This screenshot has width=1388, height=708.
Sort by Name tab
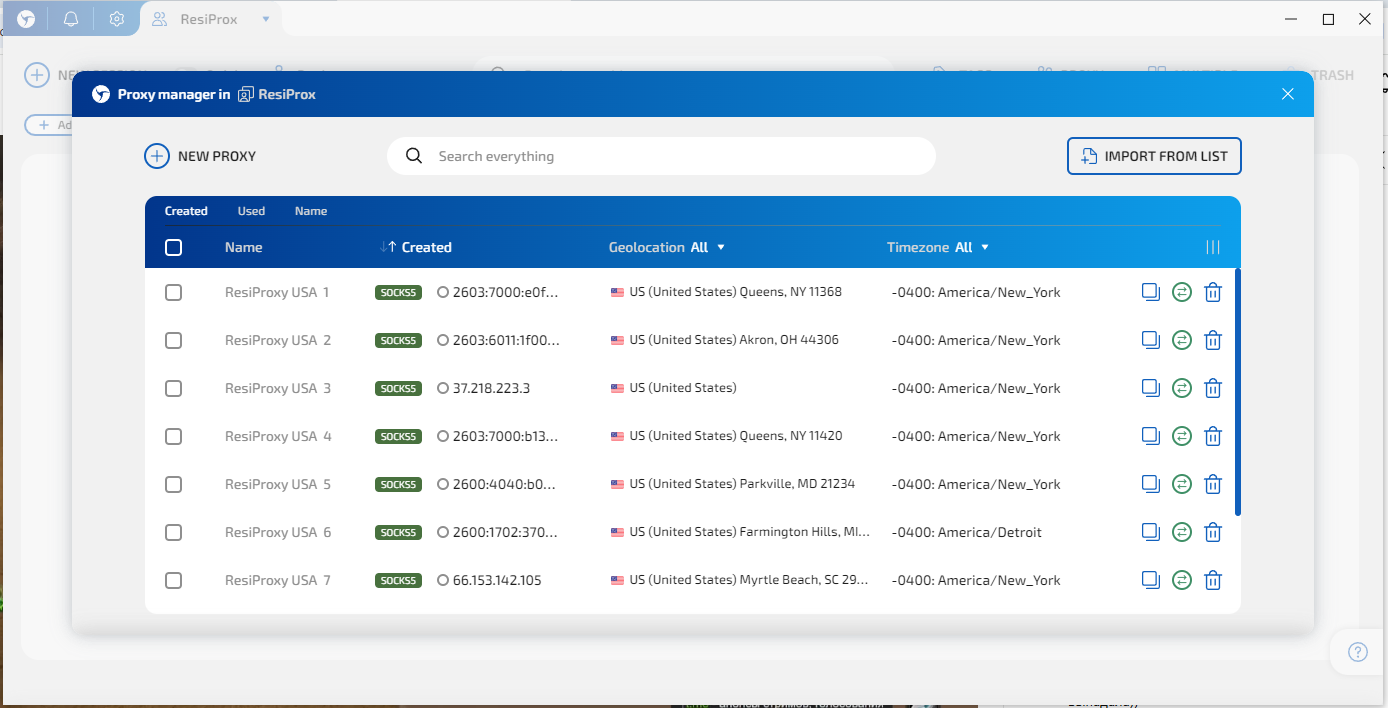311,211
